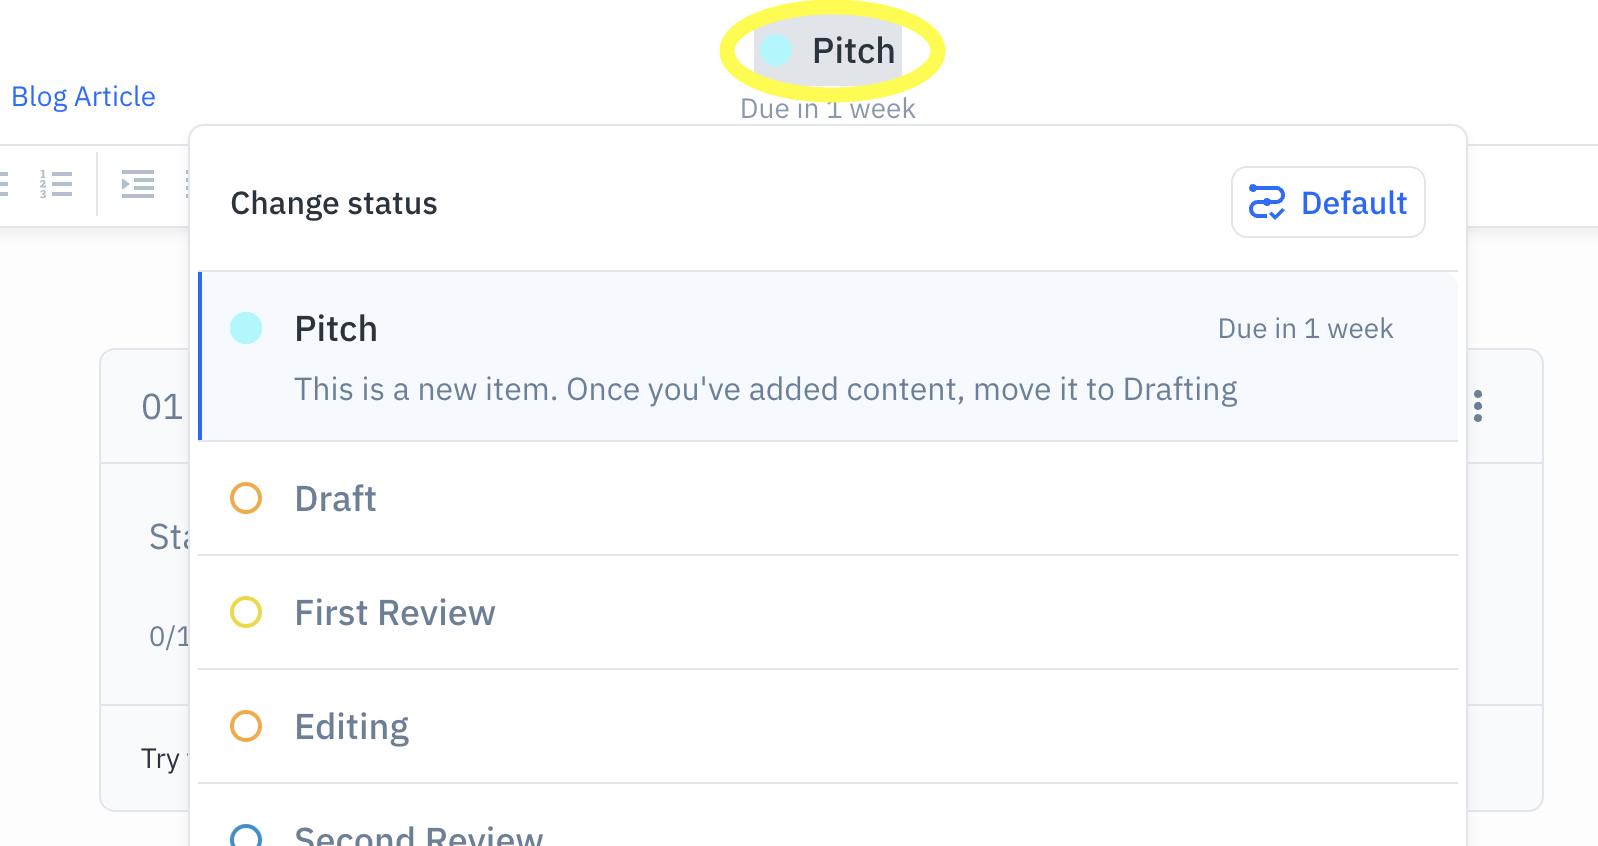Click the workflow icon beside Default
1598x846 pixels.
(x=1267, y=202)
